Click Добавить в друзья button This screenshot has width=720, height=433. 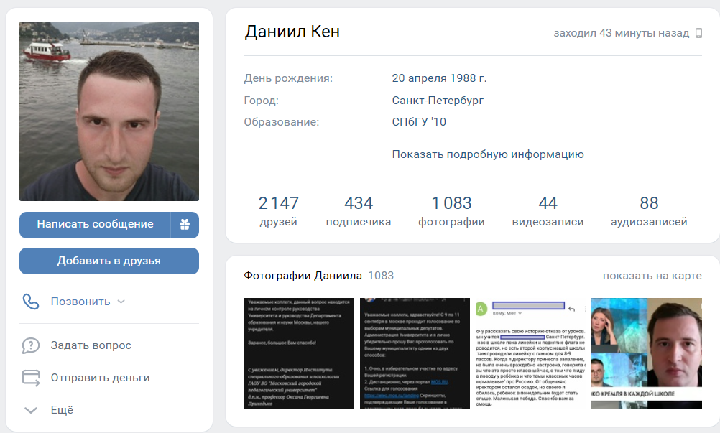click(109, 261)
